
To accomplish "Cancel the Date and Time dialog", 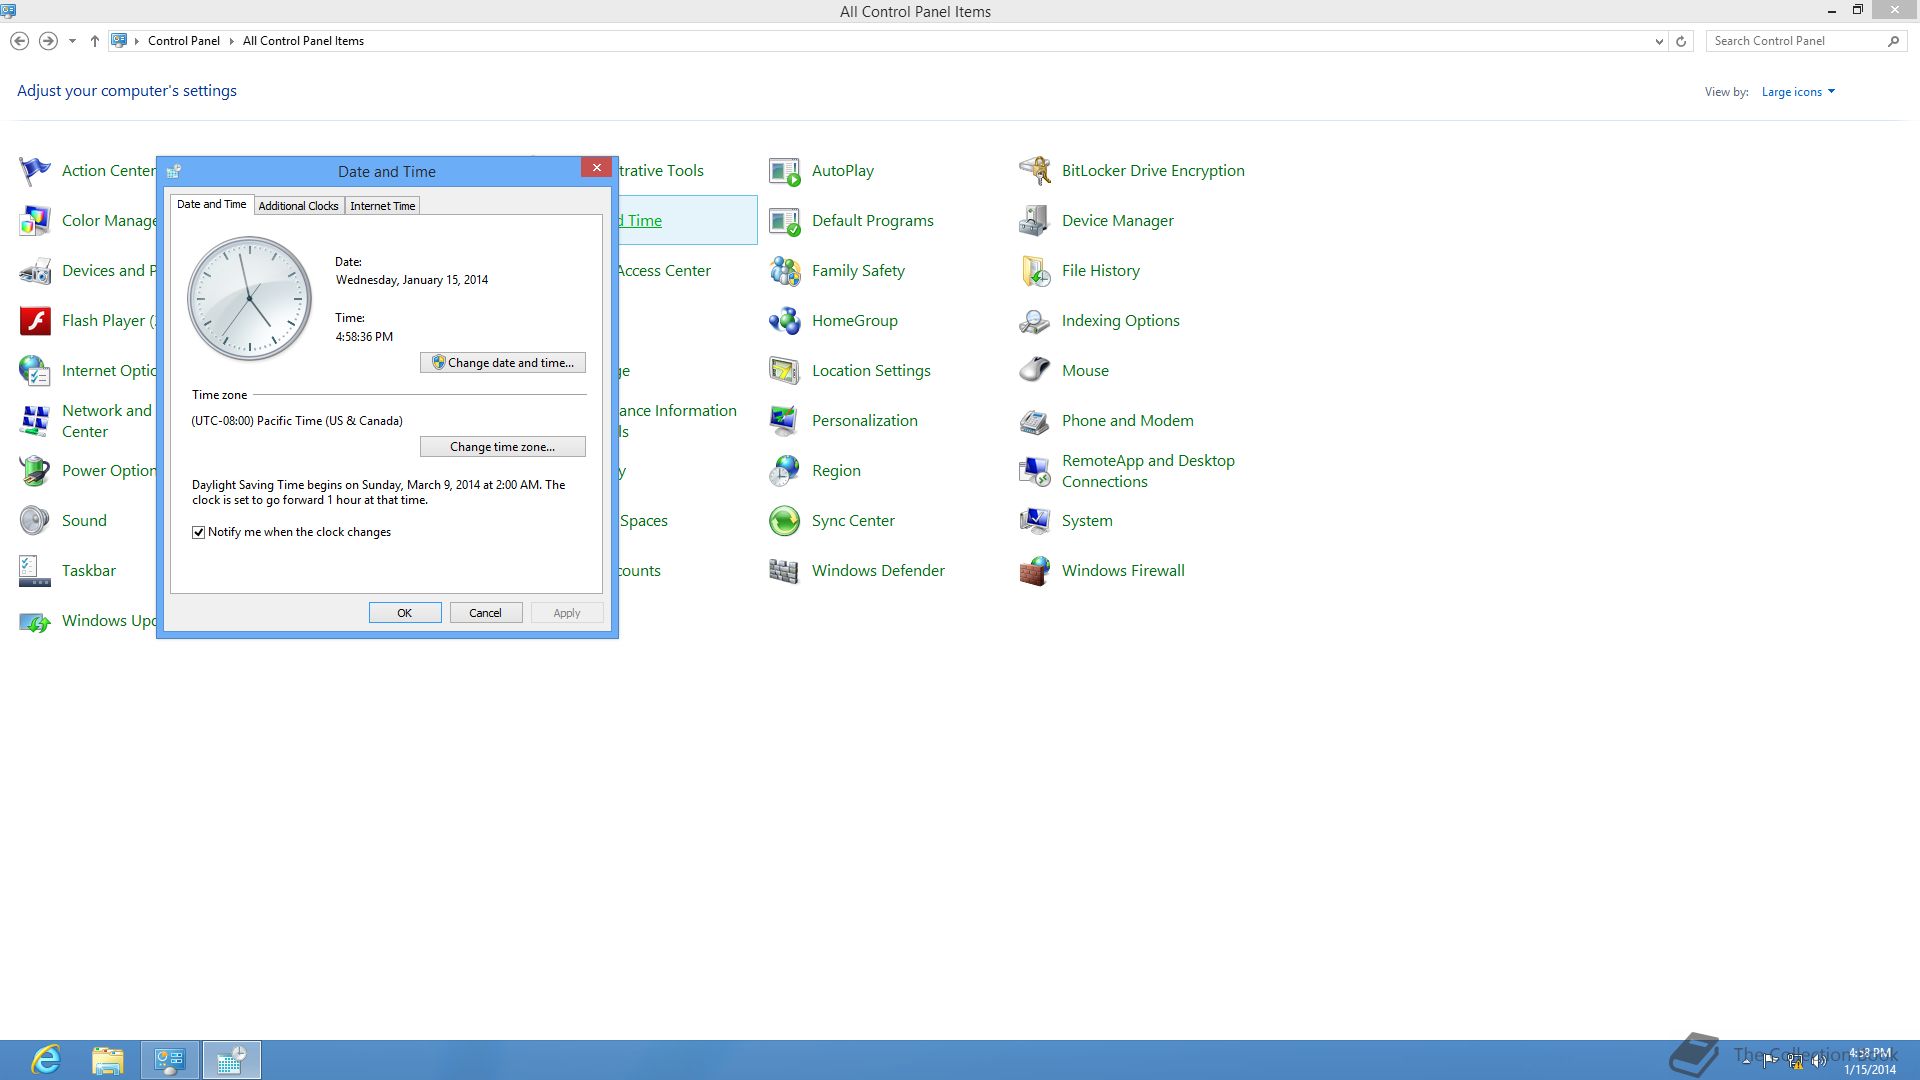I will (x=486, y=613).
